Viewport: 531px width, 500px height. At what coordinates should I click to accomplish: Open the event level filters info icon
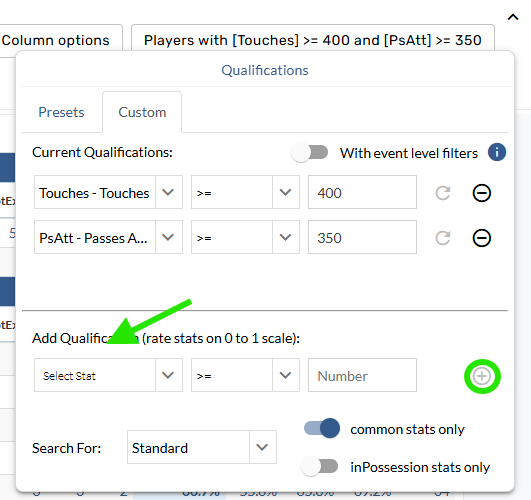497,152
